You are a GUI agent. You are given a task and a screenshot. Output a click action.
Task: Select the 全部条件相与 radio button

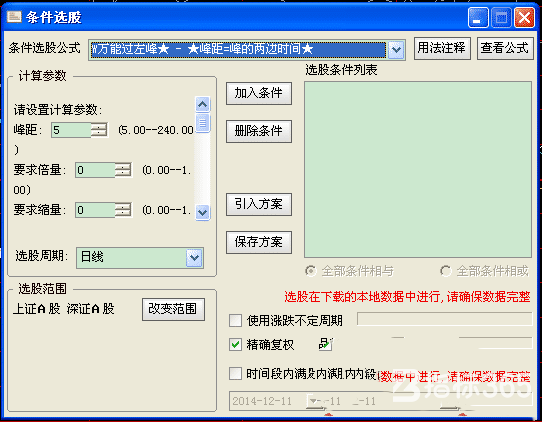click(x=311, y=271)
